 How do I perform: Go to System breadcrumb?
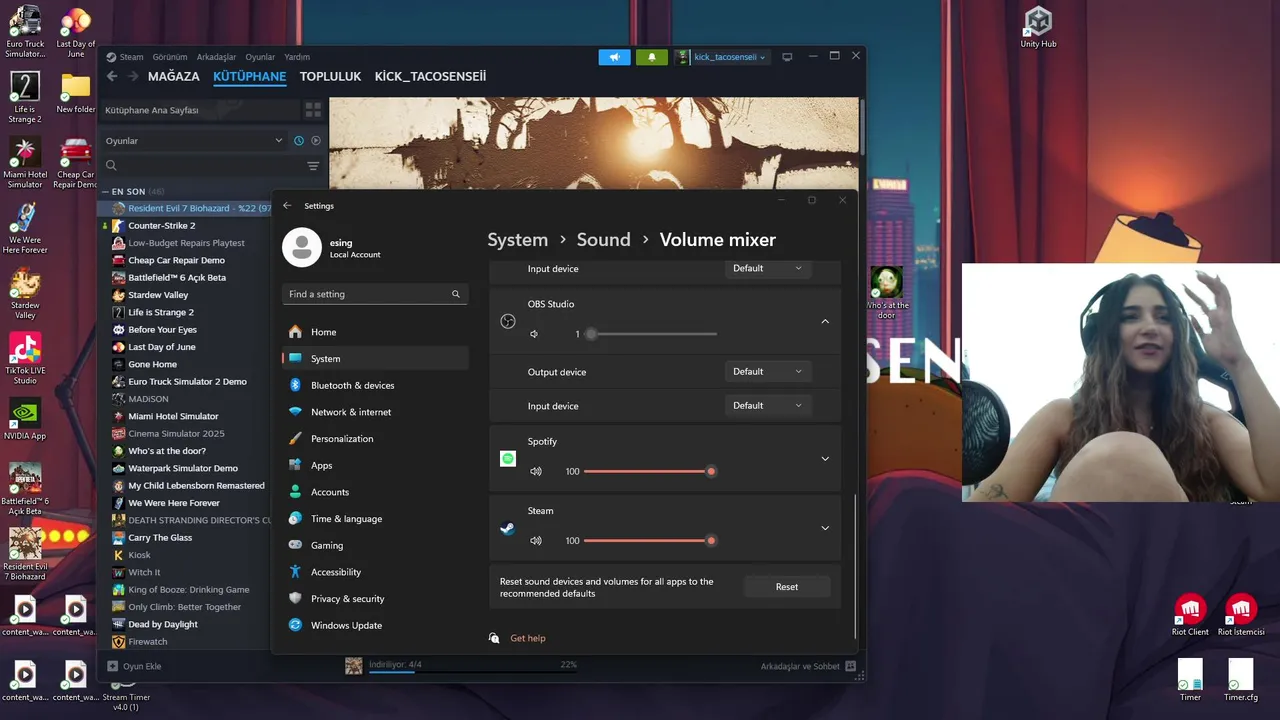coord(517,240)
